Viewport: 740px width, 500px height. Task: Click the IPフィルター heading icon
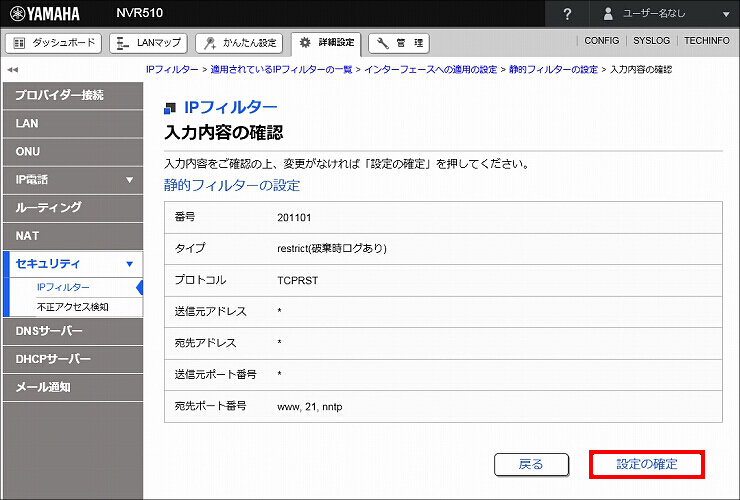170,108
